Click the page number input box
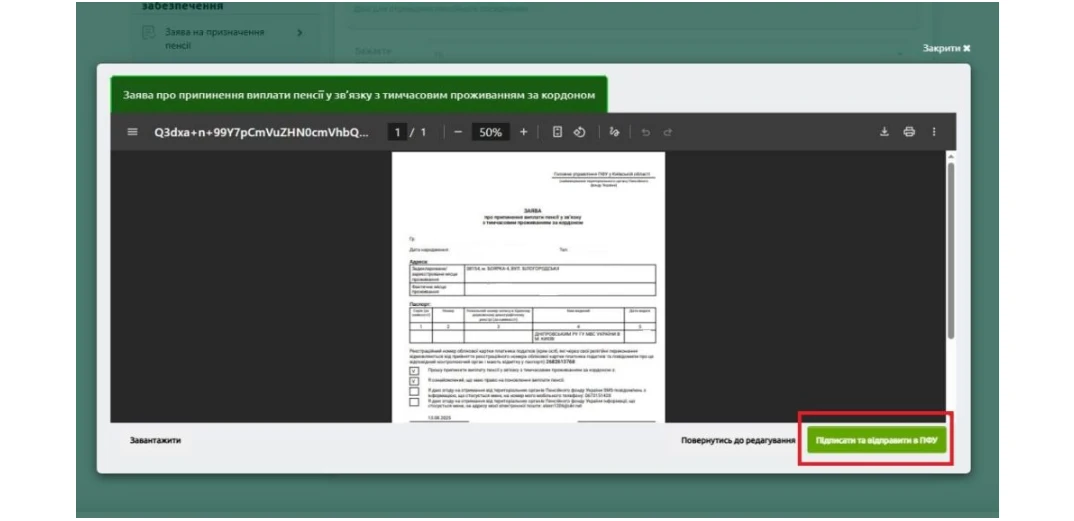This screenshot has height=521, width=1074. pos(397,132)
